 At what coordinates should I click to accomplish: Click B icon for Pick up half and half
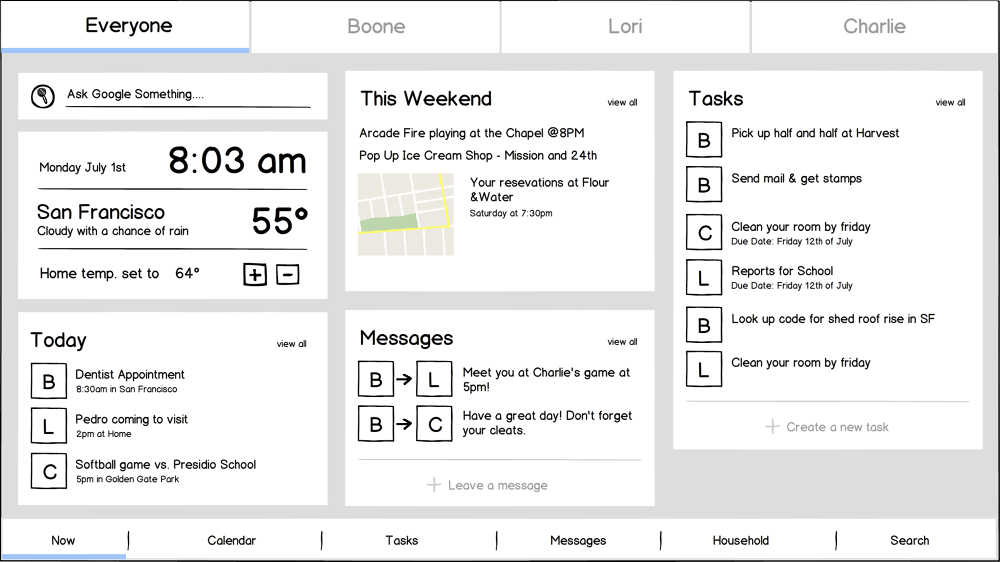pos(703,140)
